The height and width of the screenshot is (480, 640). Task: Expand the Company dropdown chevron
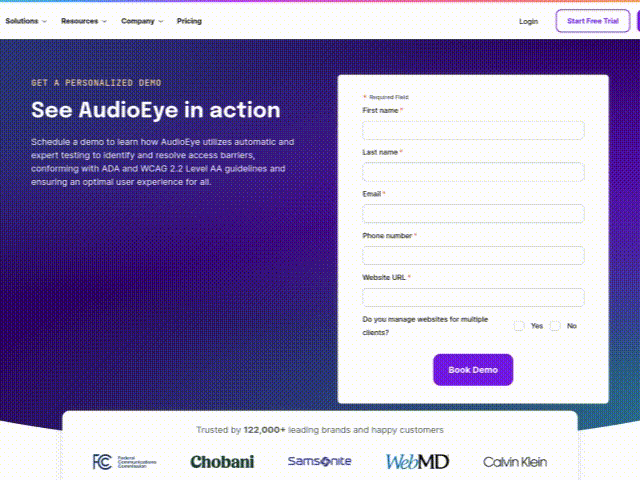tap(161, 21)
